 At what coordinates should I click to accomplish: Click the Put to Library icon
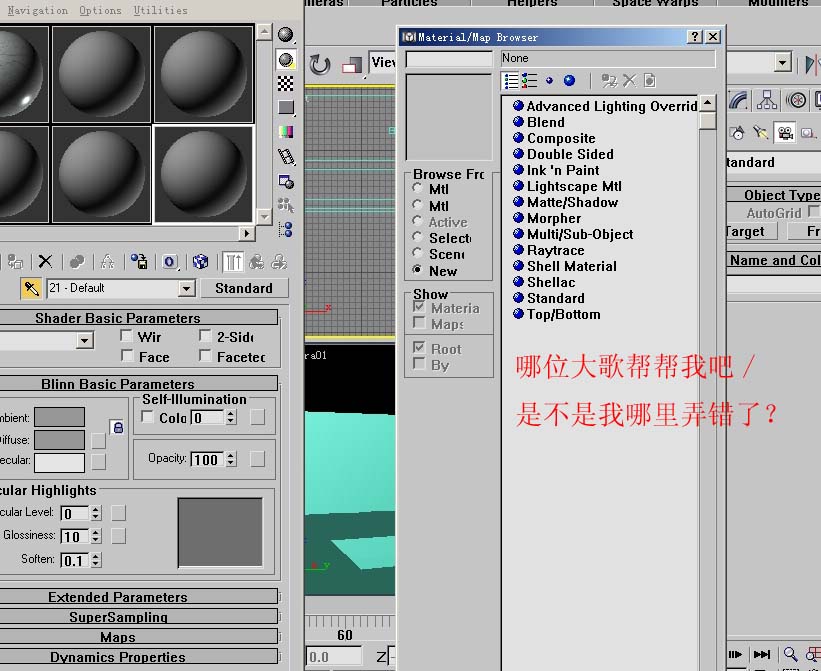click(x=139, y=261)
